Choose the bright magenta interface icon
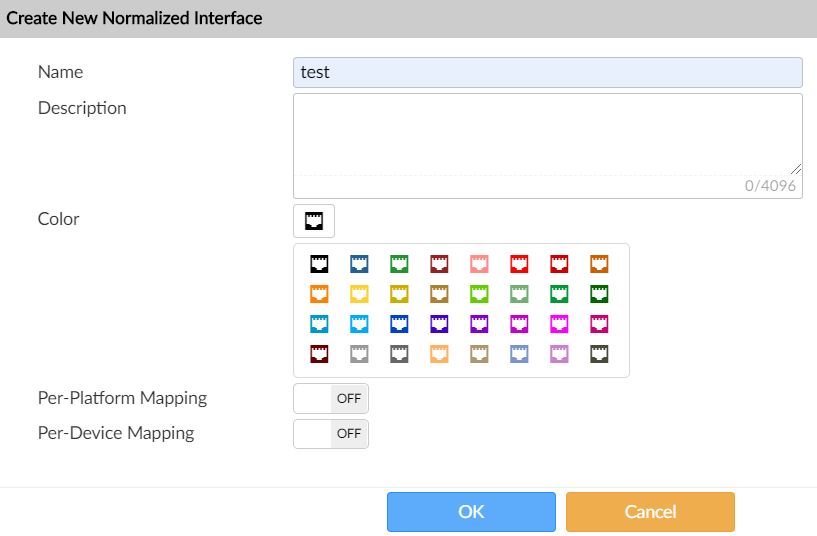 point(559,324)
